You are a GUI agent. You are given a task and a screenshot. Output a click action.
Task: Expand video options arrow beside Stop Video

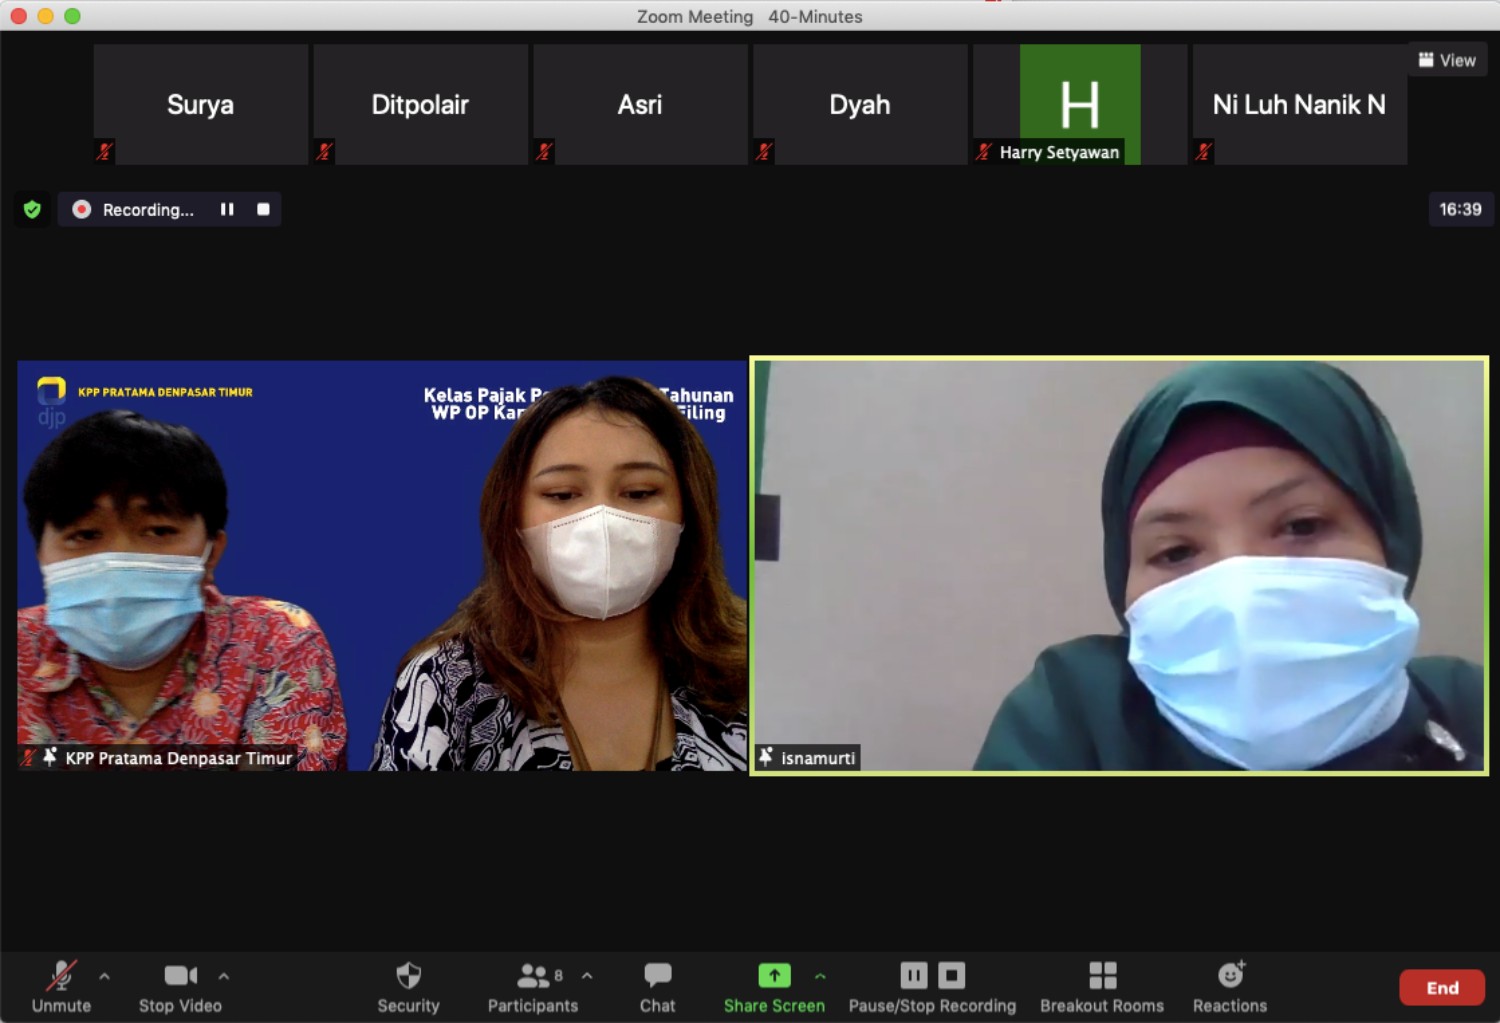click(x=224, y=976)
